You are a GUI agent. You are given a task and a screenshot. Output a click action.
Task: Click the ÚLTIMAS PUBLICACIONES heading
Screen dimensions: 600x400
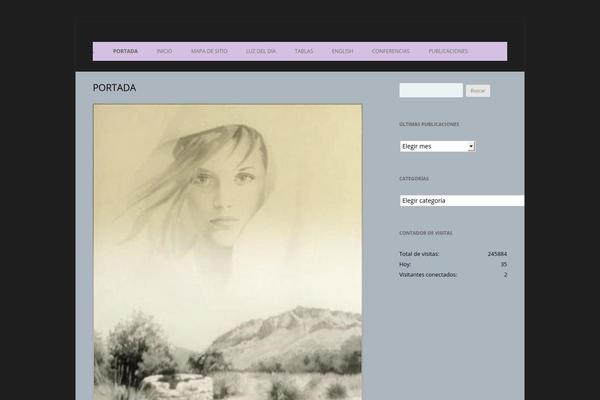pos(429,124)
